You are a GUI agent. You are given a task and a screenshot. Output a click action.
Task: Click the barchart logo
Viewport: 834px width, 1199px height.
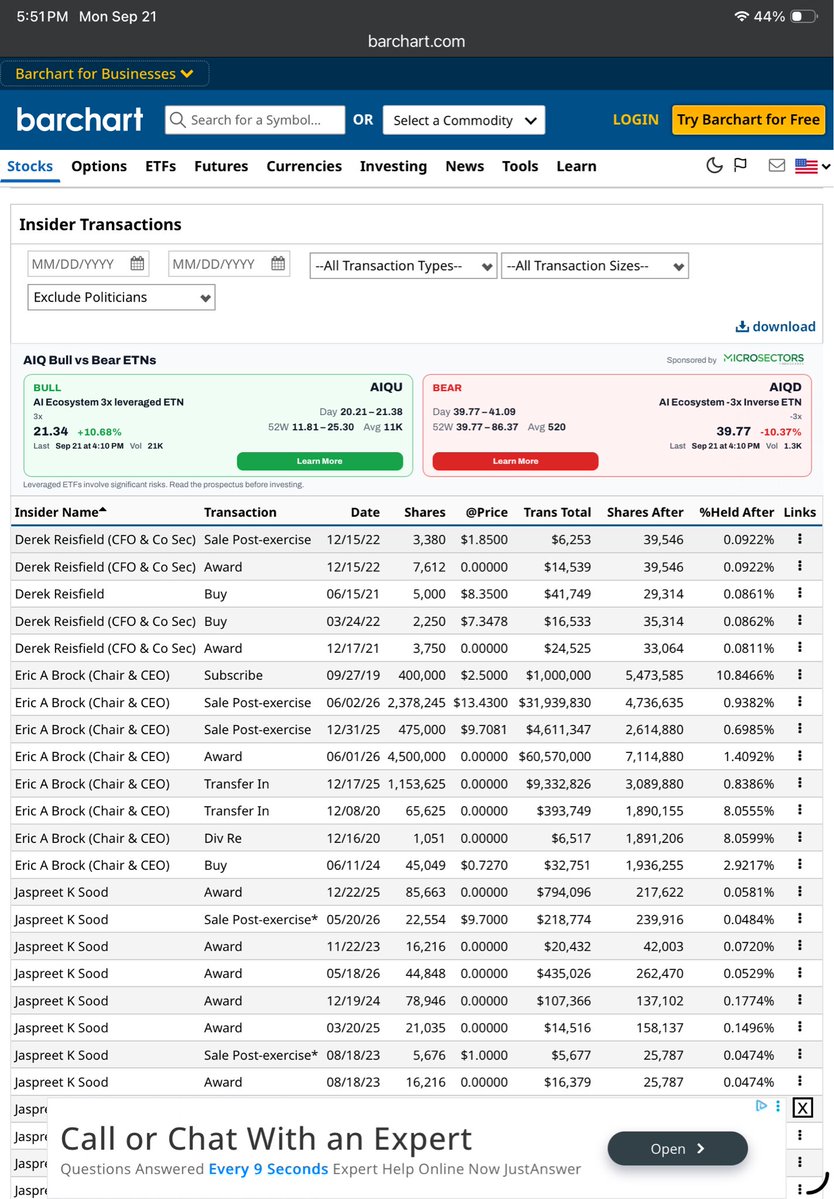80,119
